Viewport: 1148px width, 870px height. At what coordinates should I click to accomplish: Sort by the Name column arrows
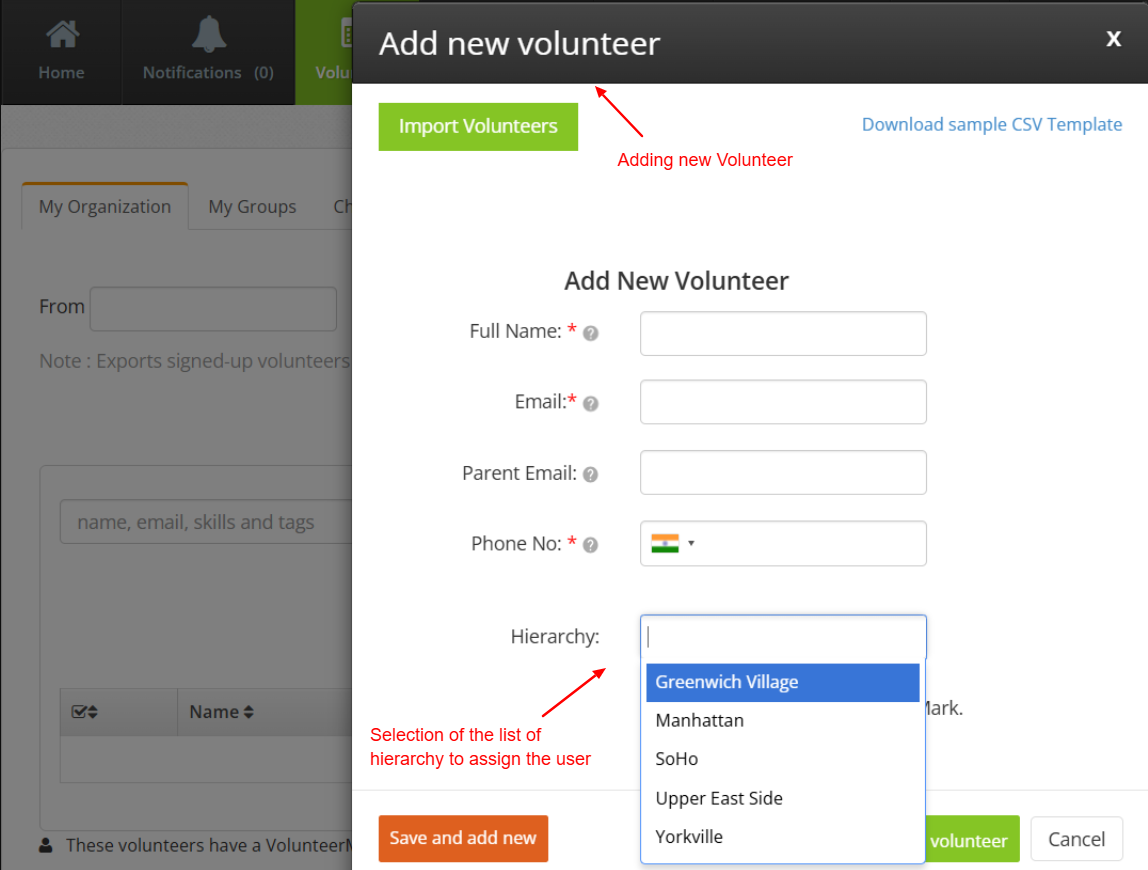click(250, 711)
